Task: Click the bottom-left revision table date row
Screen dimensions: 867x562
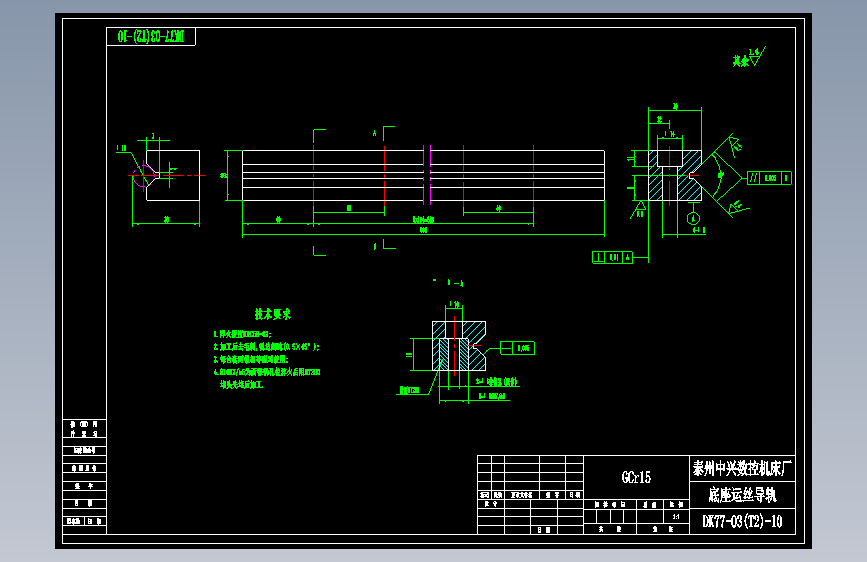Action: click(84, 503)
